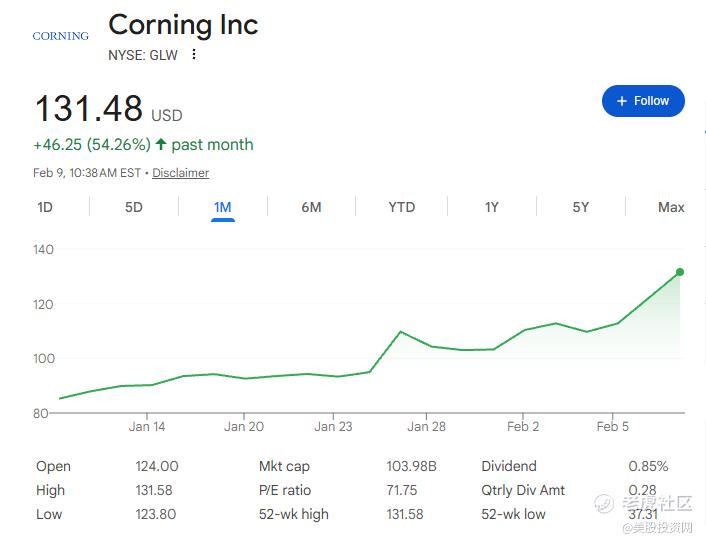This screenshot has width=706, height=544.
Task: Select the 1M time range tab
Action: [x=223, y=207]
